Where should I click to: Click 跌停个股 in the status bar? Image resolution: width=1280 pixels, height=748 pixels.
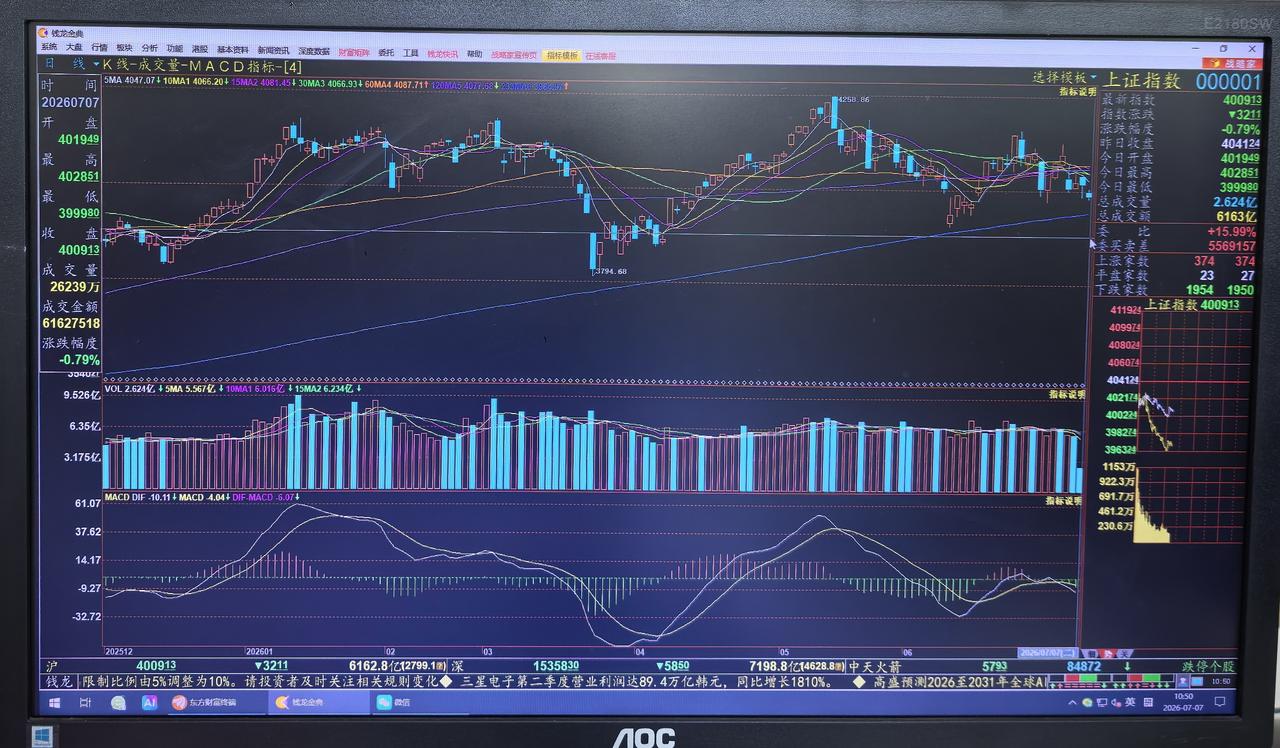[1208, 667]
